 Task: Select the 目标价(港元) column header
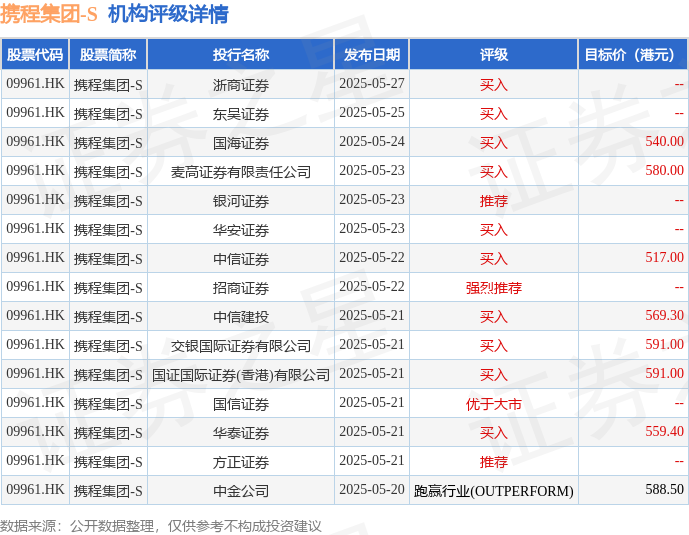click(x=633, y=55)
